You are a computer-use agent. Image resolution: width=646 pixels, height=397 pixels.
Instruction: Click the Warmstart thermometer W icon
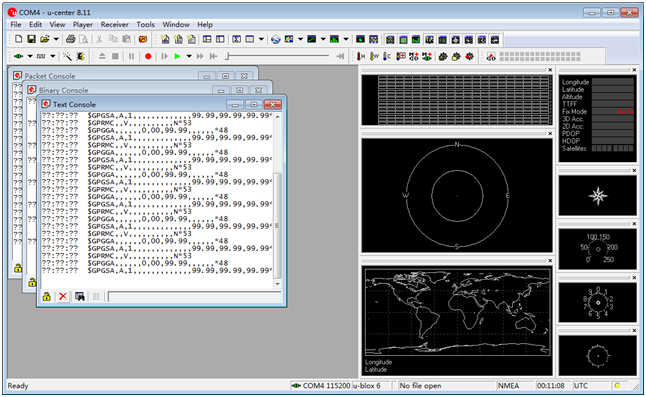click(x=374, y=56)
